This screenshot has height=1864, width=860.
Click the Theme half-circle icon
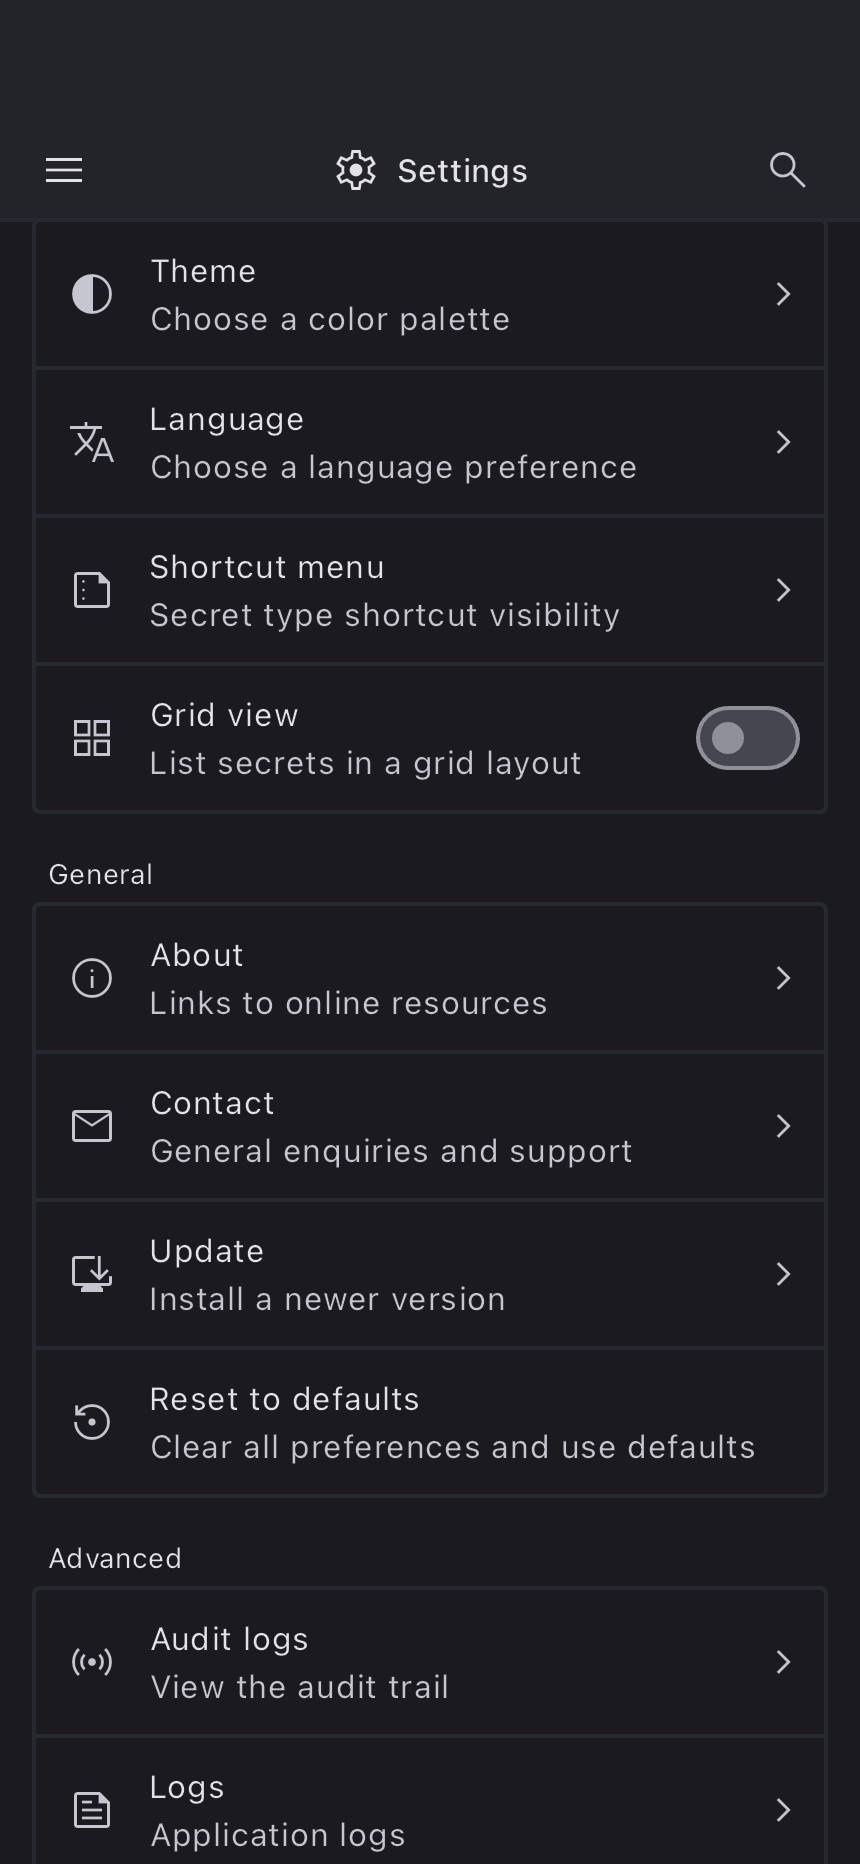tap(92, 295)
